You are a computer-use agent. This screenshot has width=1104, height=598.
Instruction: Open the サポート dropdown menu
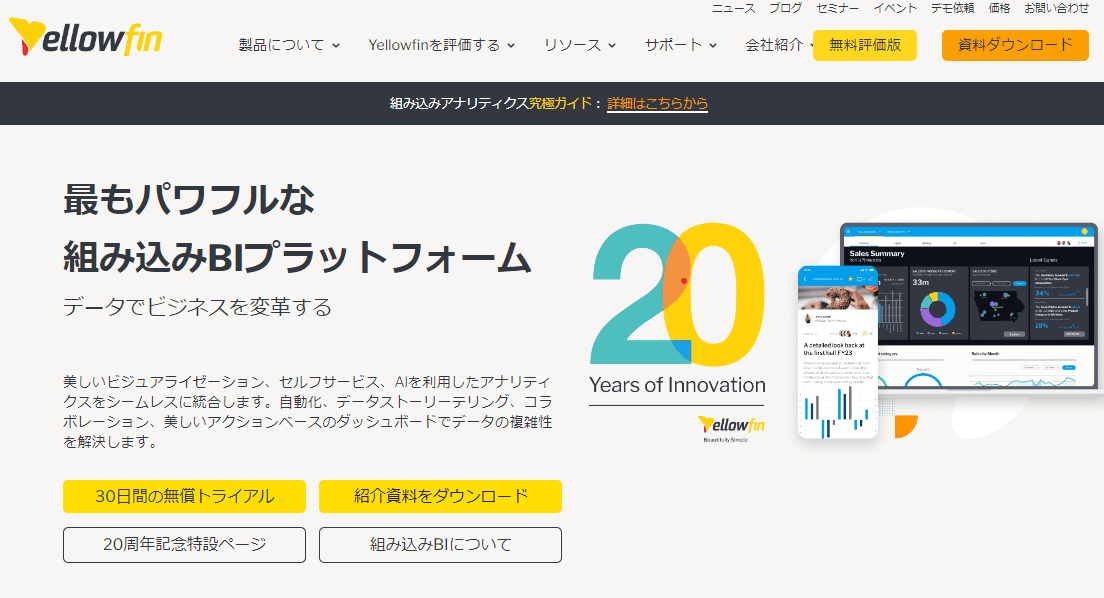[x=681, y=45]
